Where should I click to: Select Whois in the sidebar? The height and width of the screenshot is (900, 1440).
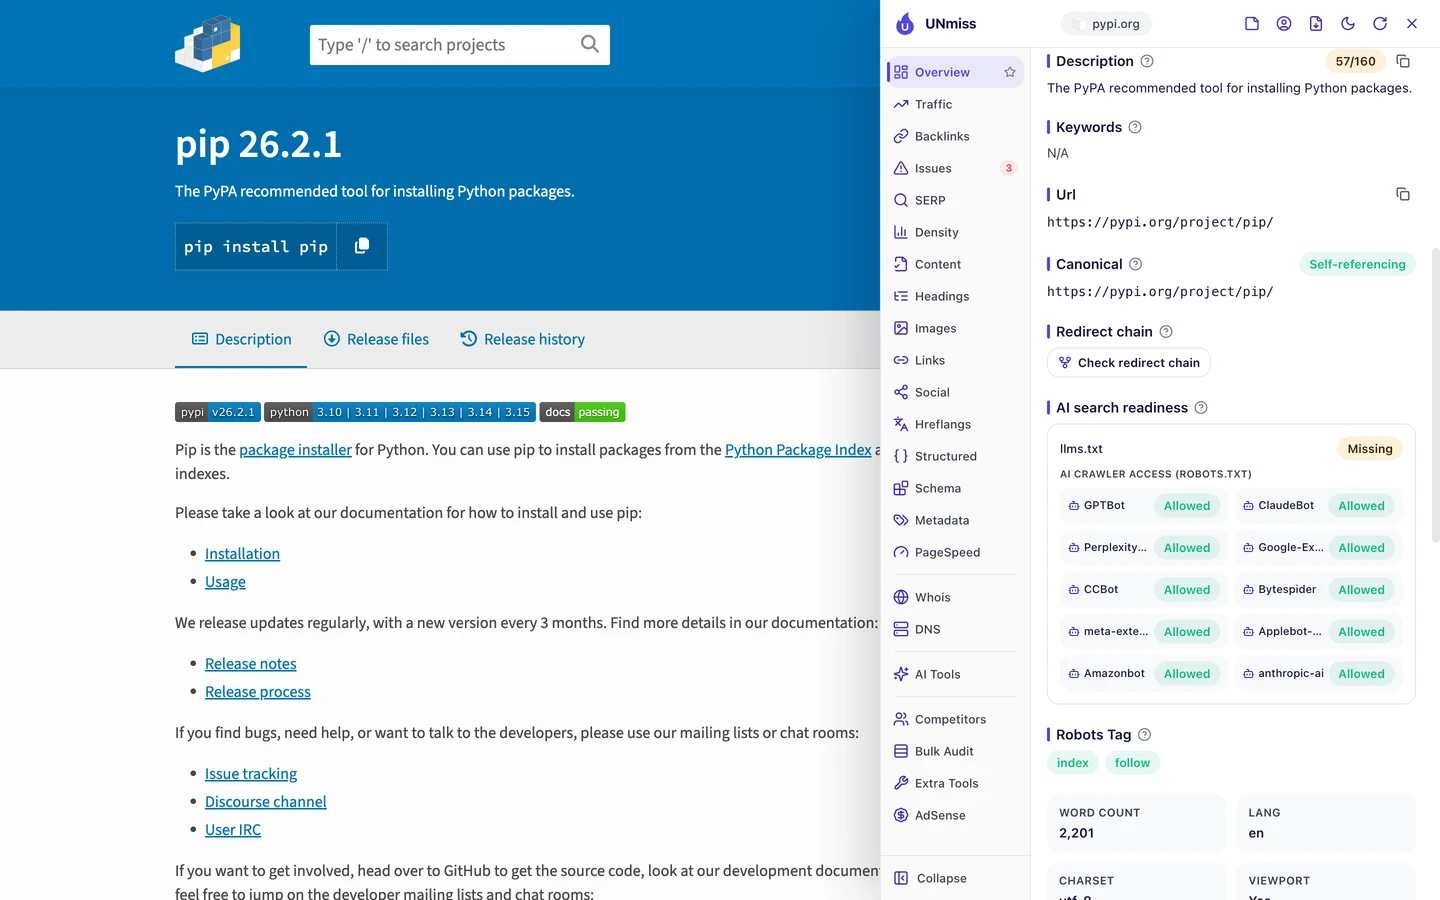pyautogui.click(x=955, y=597)
